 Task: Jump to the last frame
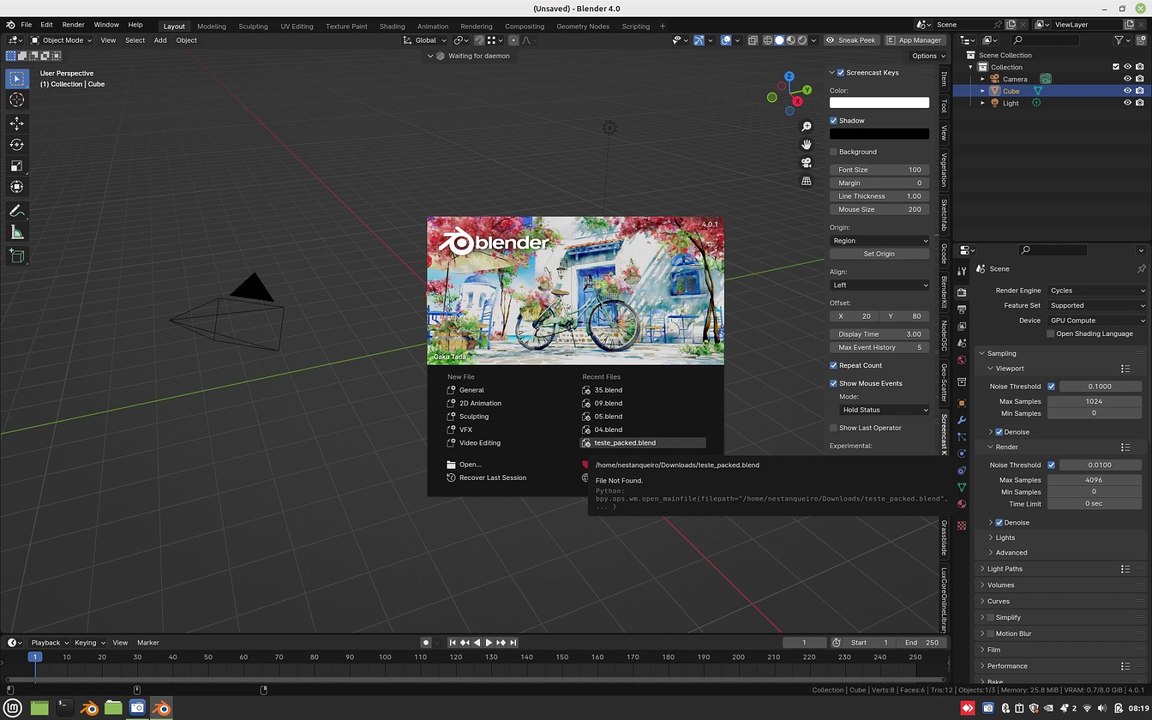point(514,642)
